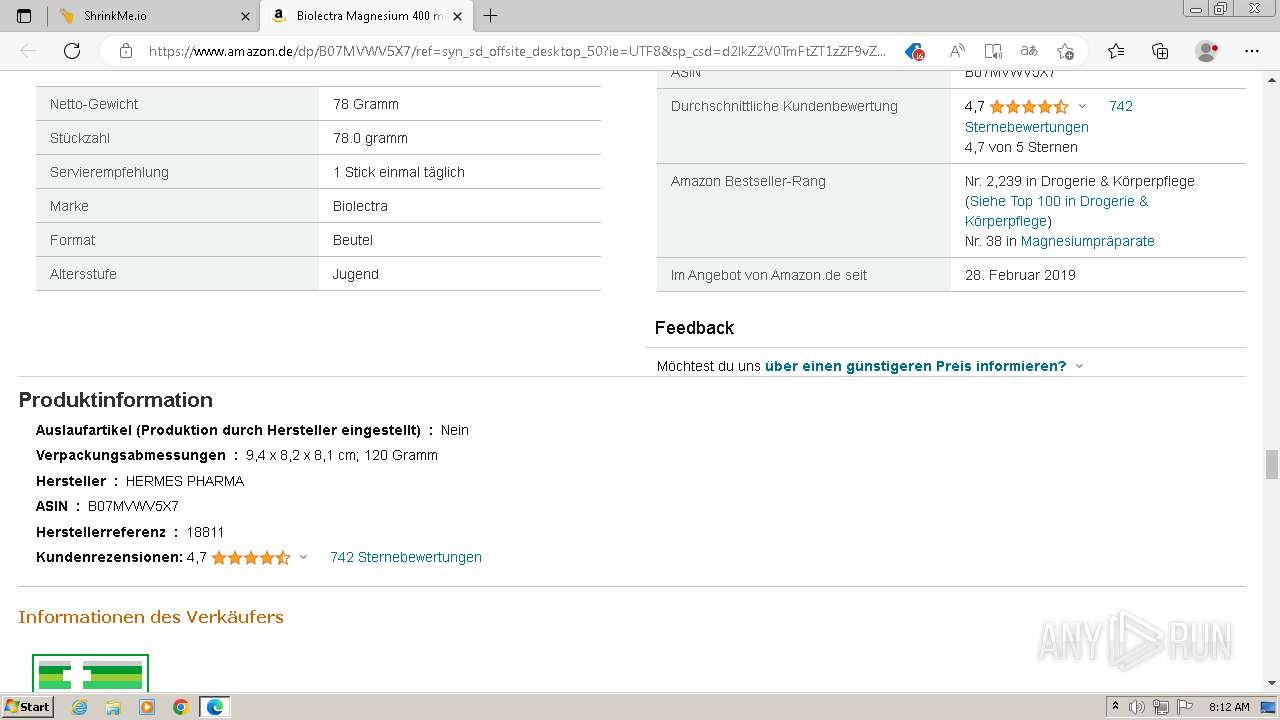This screenshot has width=1280, height=720.
Task: Open Collections panel
Action: [1160, 51]
